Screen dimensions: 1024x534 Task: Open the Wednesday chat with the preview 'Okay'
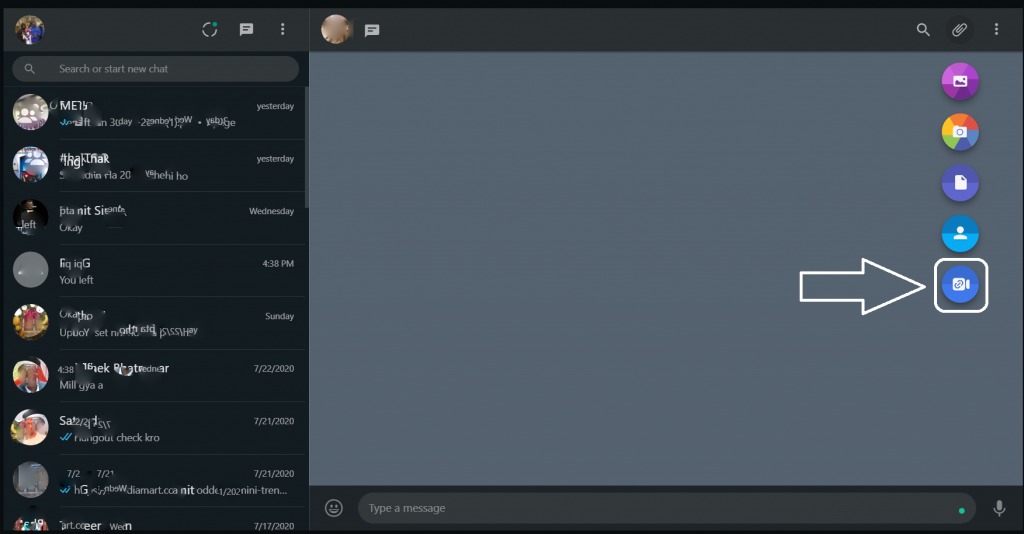pos(155,218)
